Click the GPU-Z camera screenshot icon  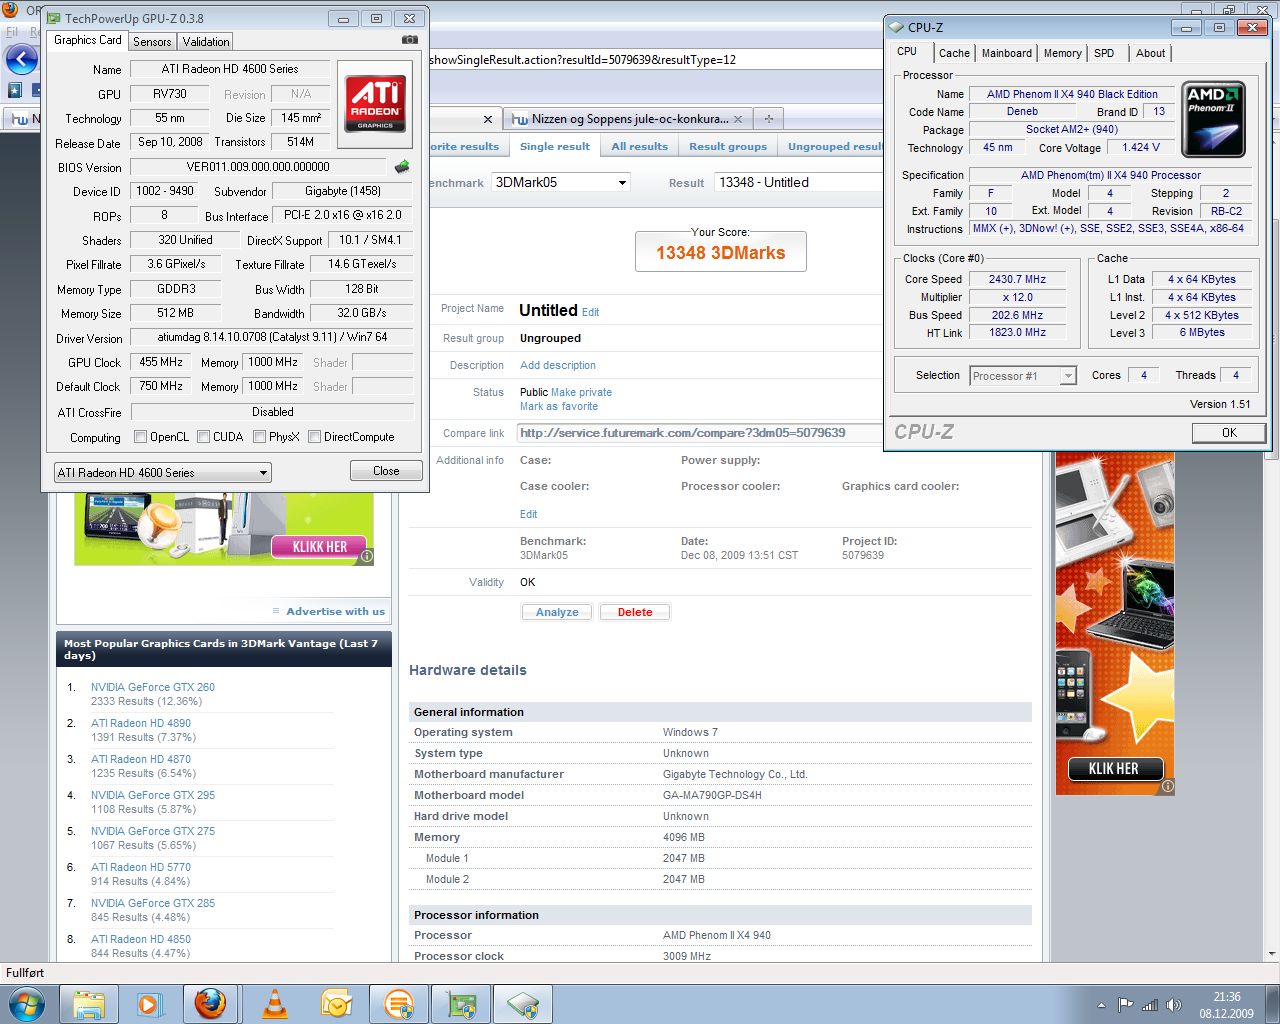coord(409,40)
